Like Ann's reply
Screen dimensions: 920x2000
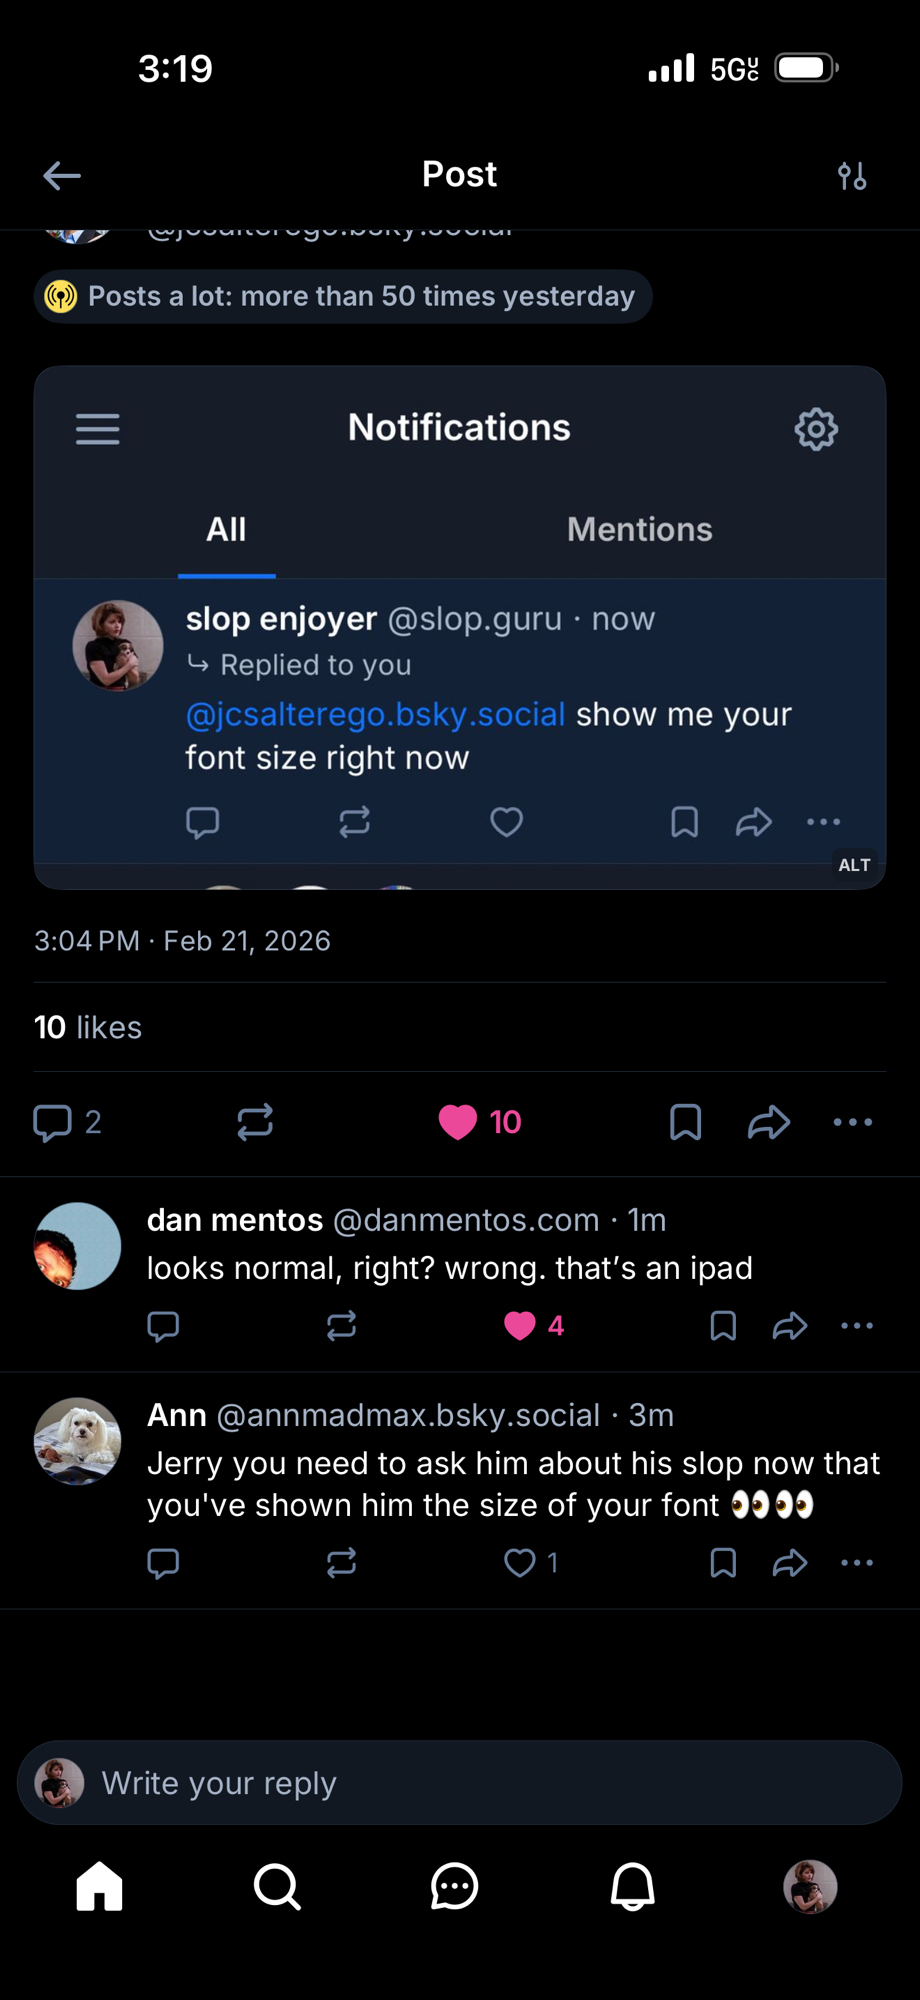(x=520, y=1563)
